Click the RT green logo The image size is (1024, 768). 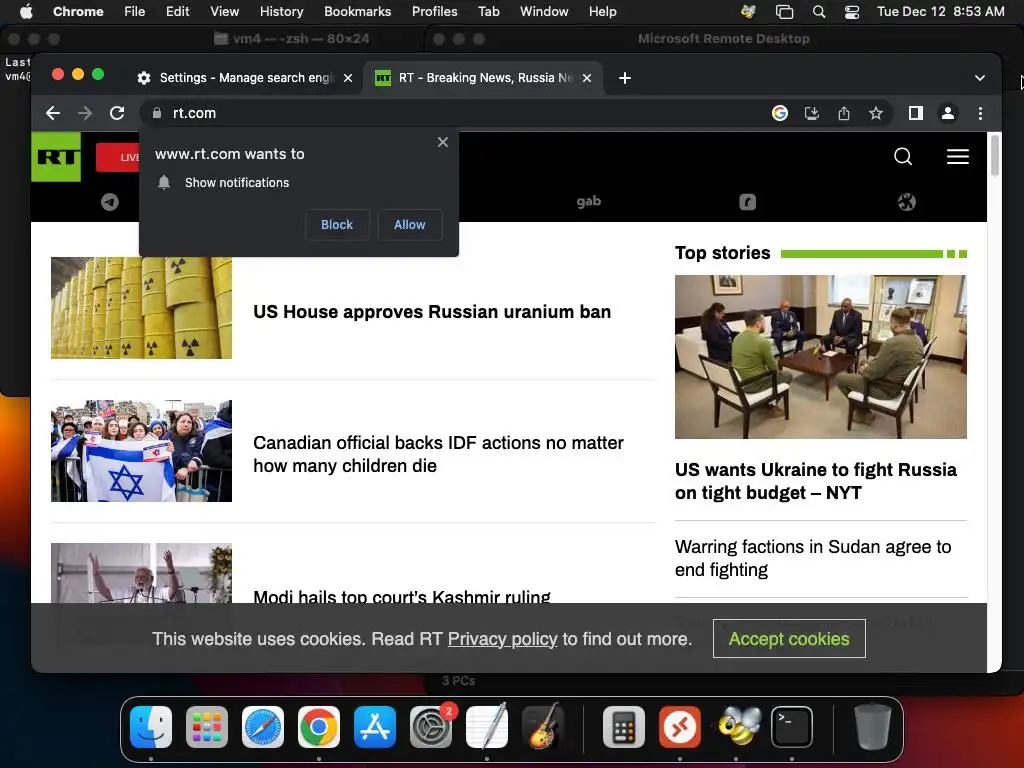click(56, 157)
